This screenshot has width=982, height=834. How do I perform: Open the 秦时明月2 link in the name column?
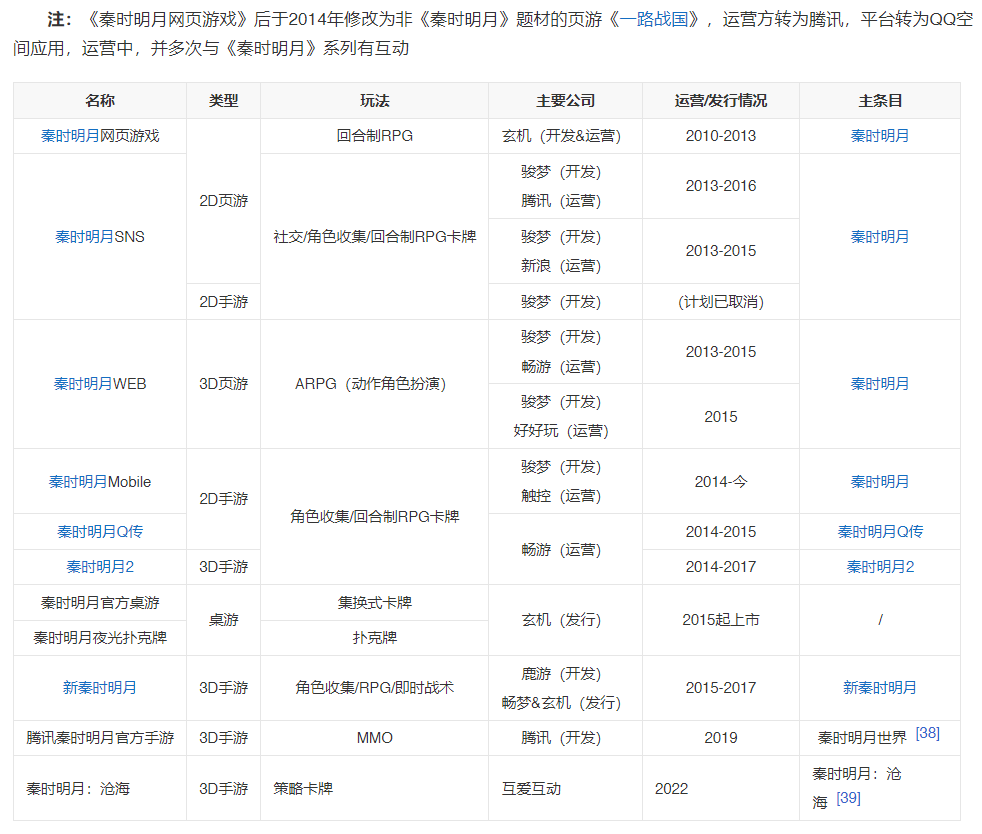click(100, 567)
